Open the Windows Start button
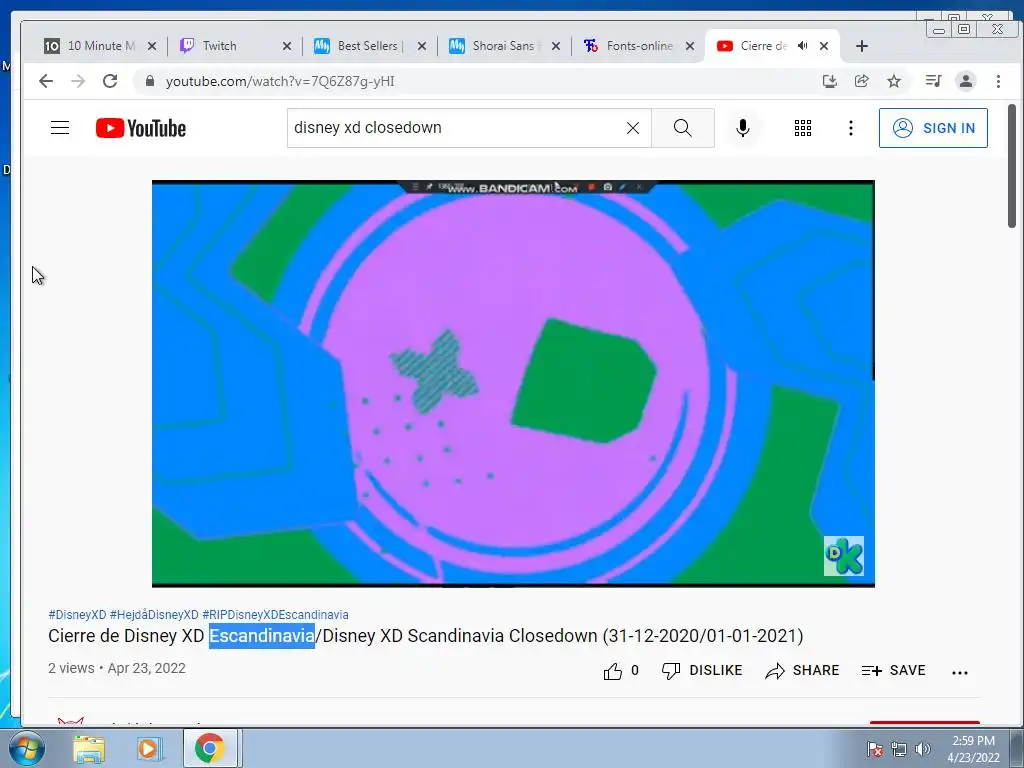 (x=26, y=748)
